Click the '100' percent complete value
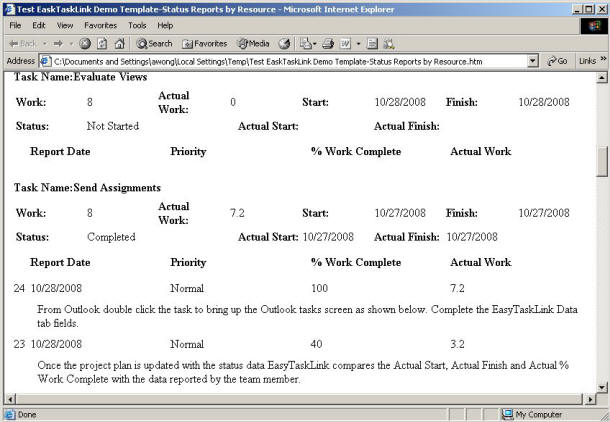This screenshot has width=610, height=422. (319, 288)
